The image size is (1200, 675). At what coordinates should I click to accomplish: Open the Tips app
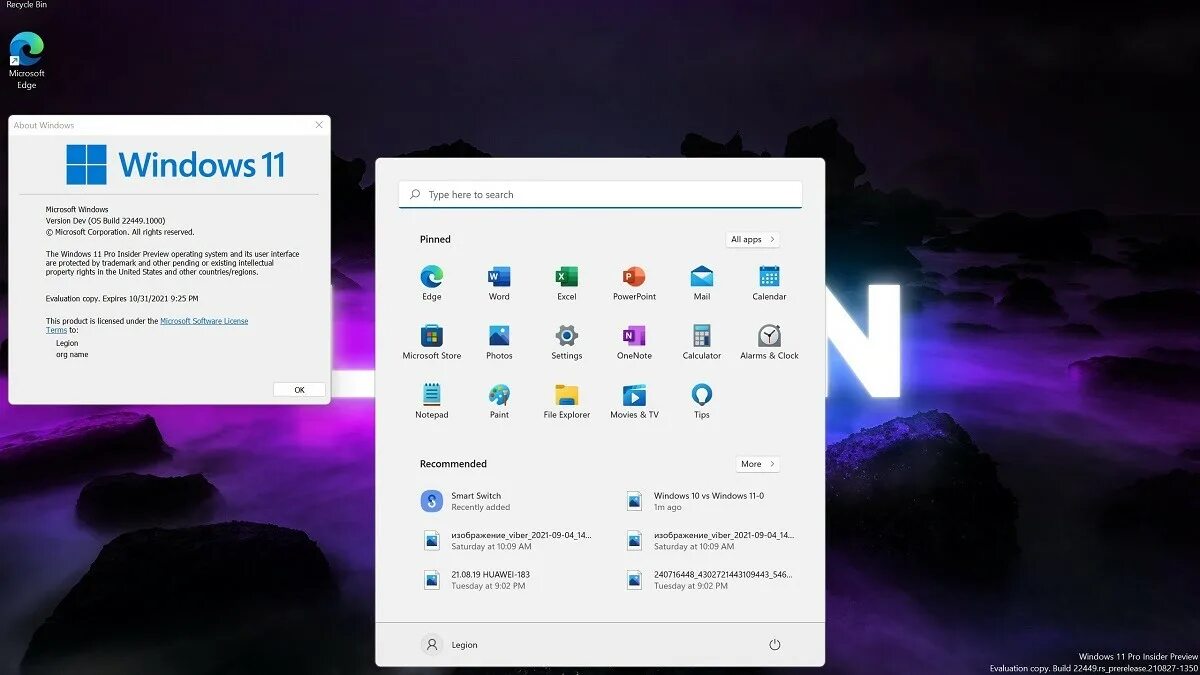(x=702, y=401)
